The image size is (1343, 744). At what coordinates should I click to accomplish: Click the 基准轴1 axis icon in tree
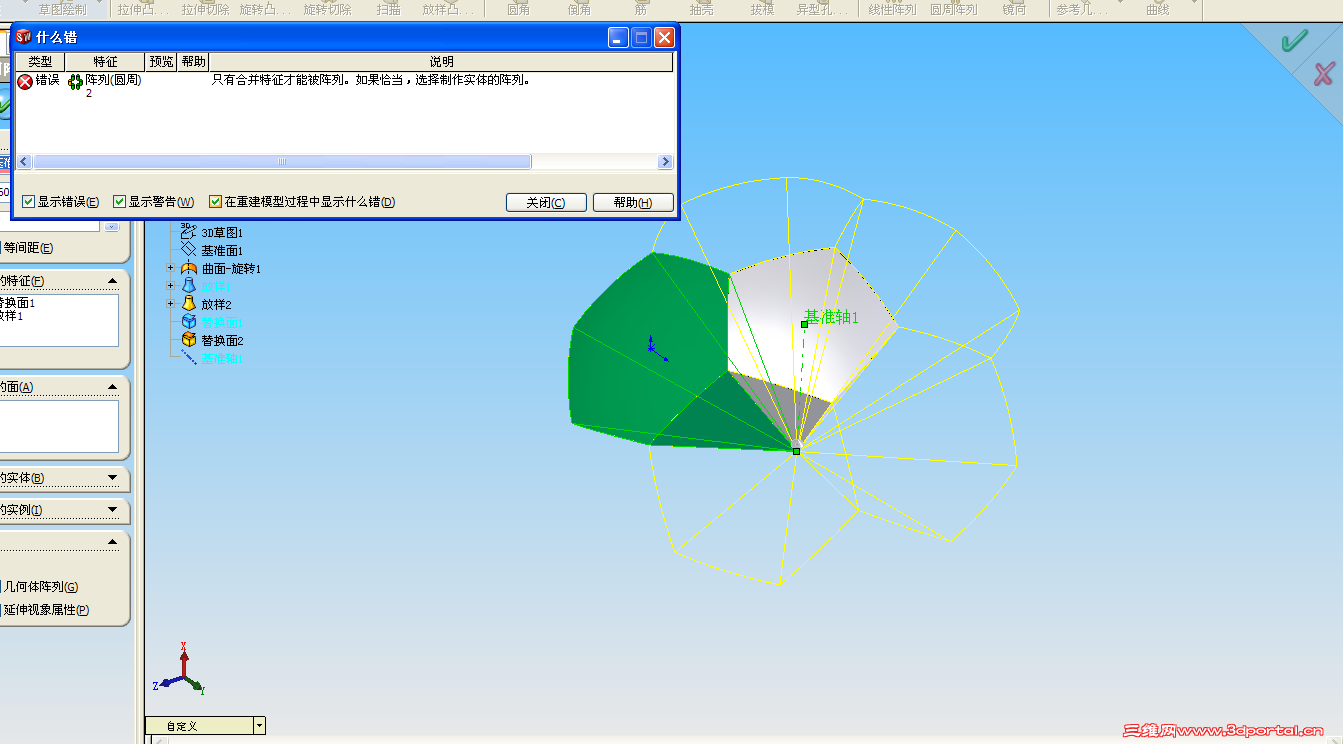(189, 358)
